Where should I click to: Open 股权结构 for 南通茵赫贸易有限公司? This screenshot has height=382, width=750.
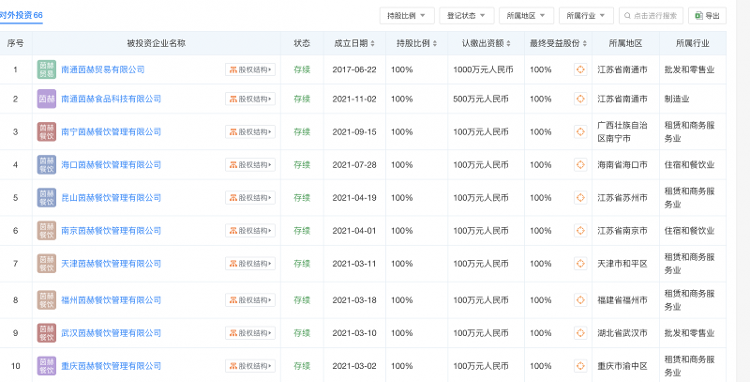tap(250, 70)
